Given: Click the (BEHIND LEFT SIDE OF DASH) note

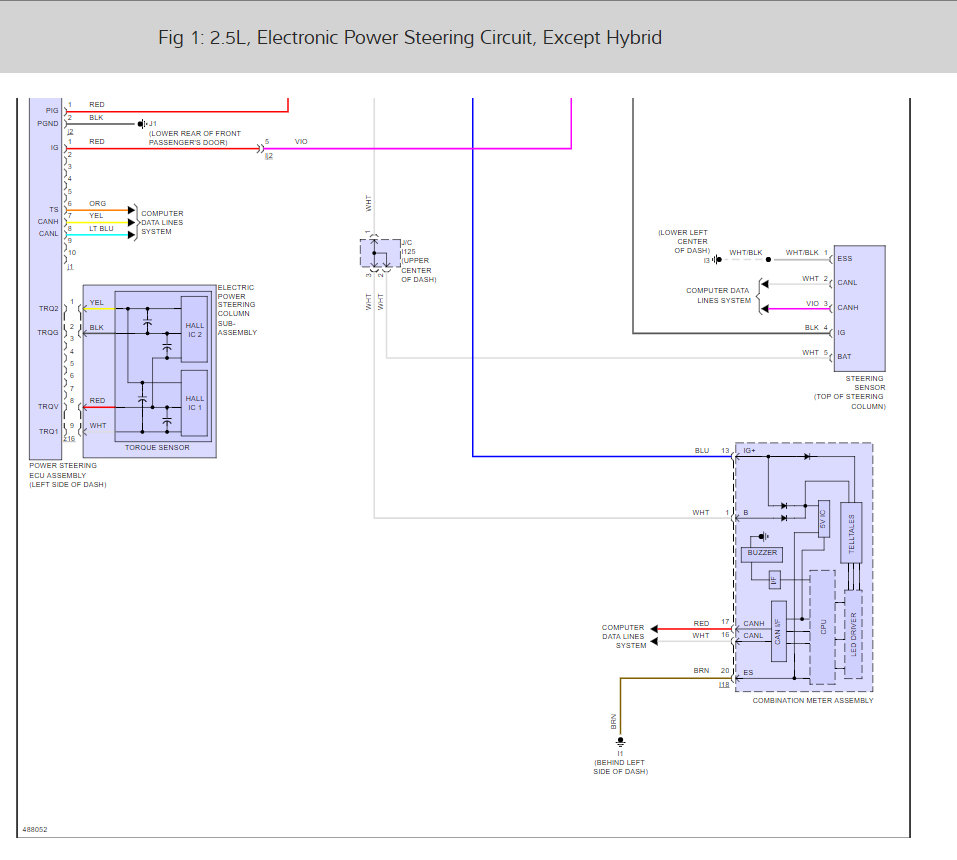Looking at the screenshot, I should 620,767.
